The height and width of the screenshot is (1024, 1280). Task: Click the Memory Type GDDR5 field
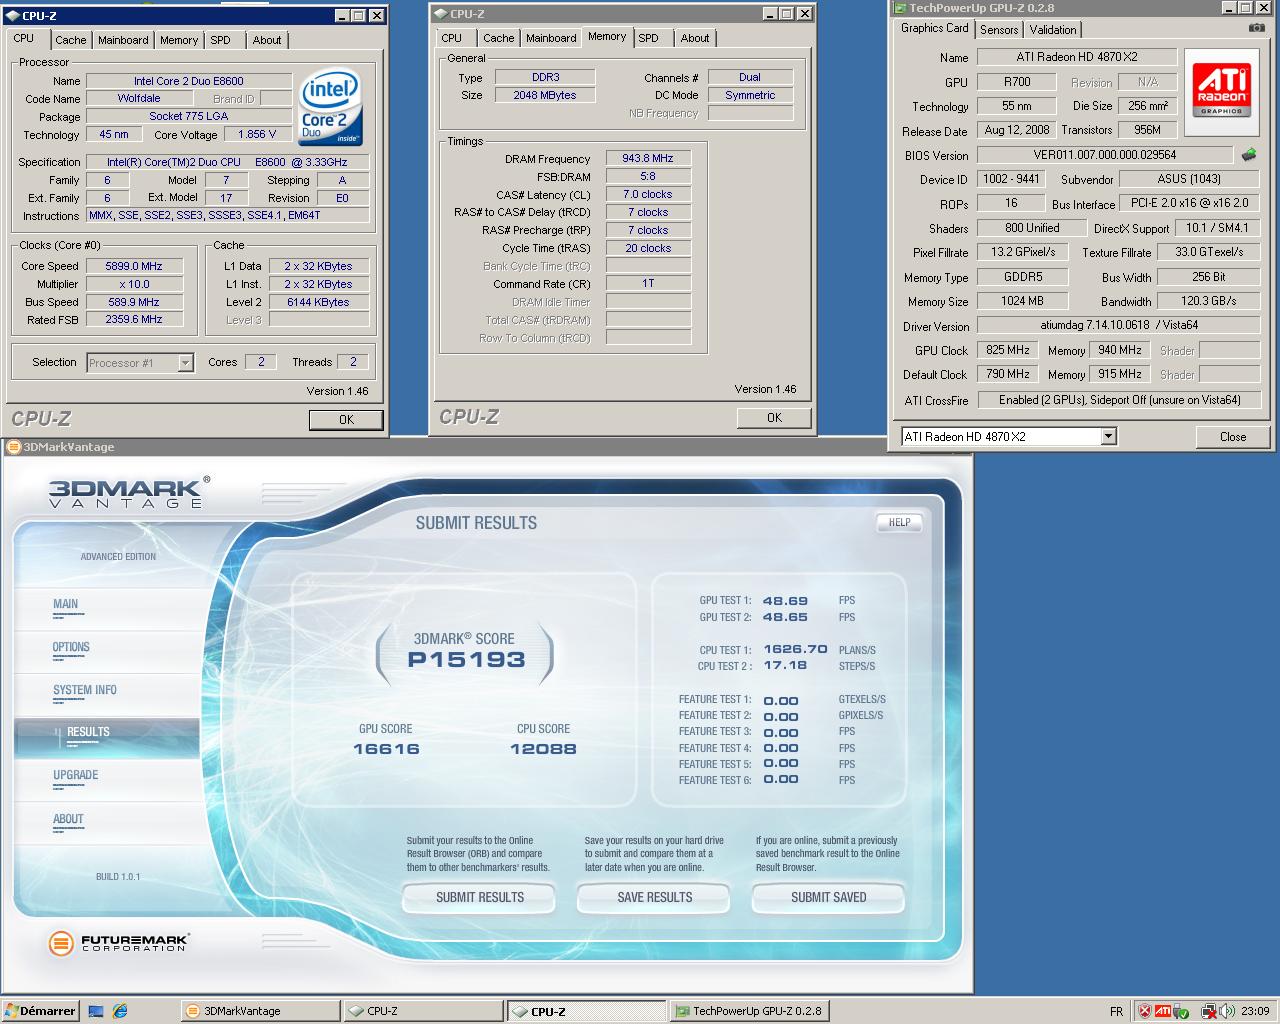point(1022,277)
